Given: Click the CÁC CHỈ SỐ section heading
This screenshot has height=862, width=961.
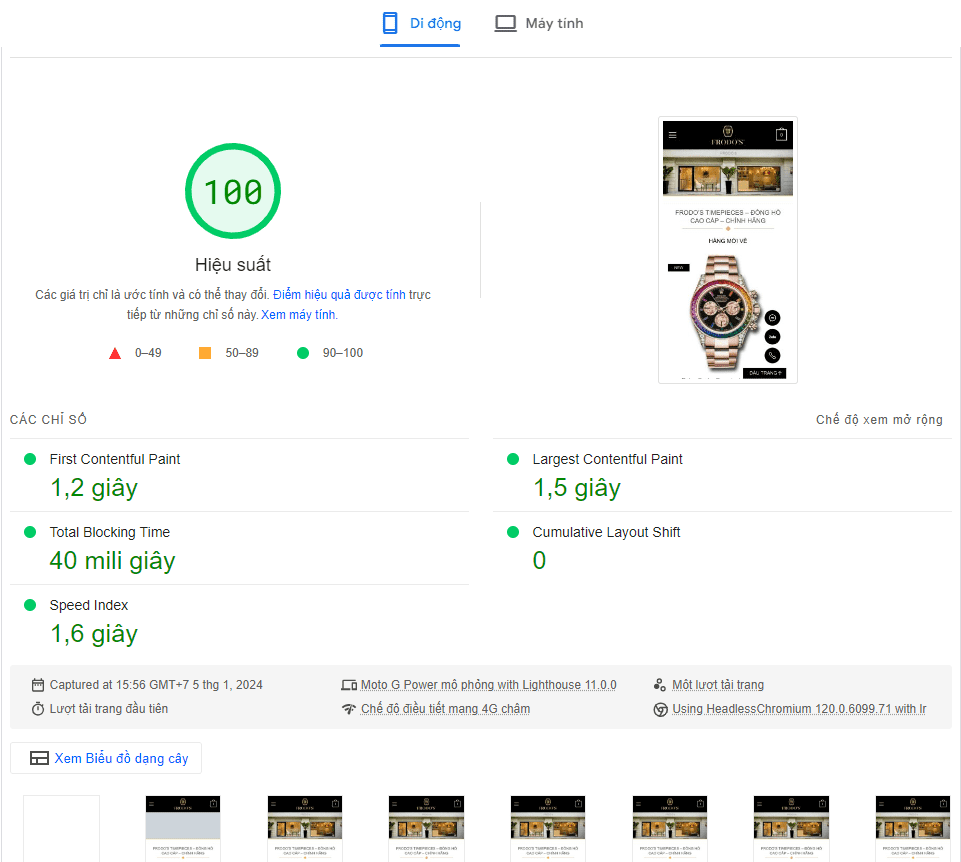Looking at the screenshot, I should 48,419.
